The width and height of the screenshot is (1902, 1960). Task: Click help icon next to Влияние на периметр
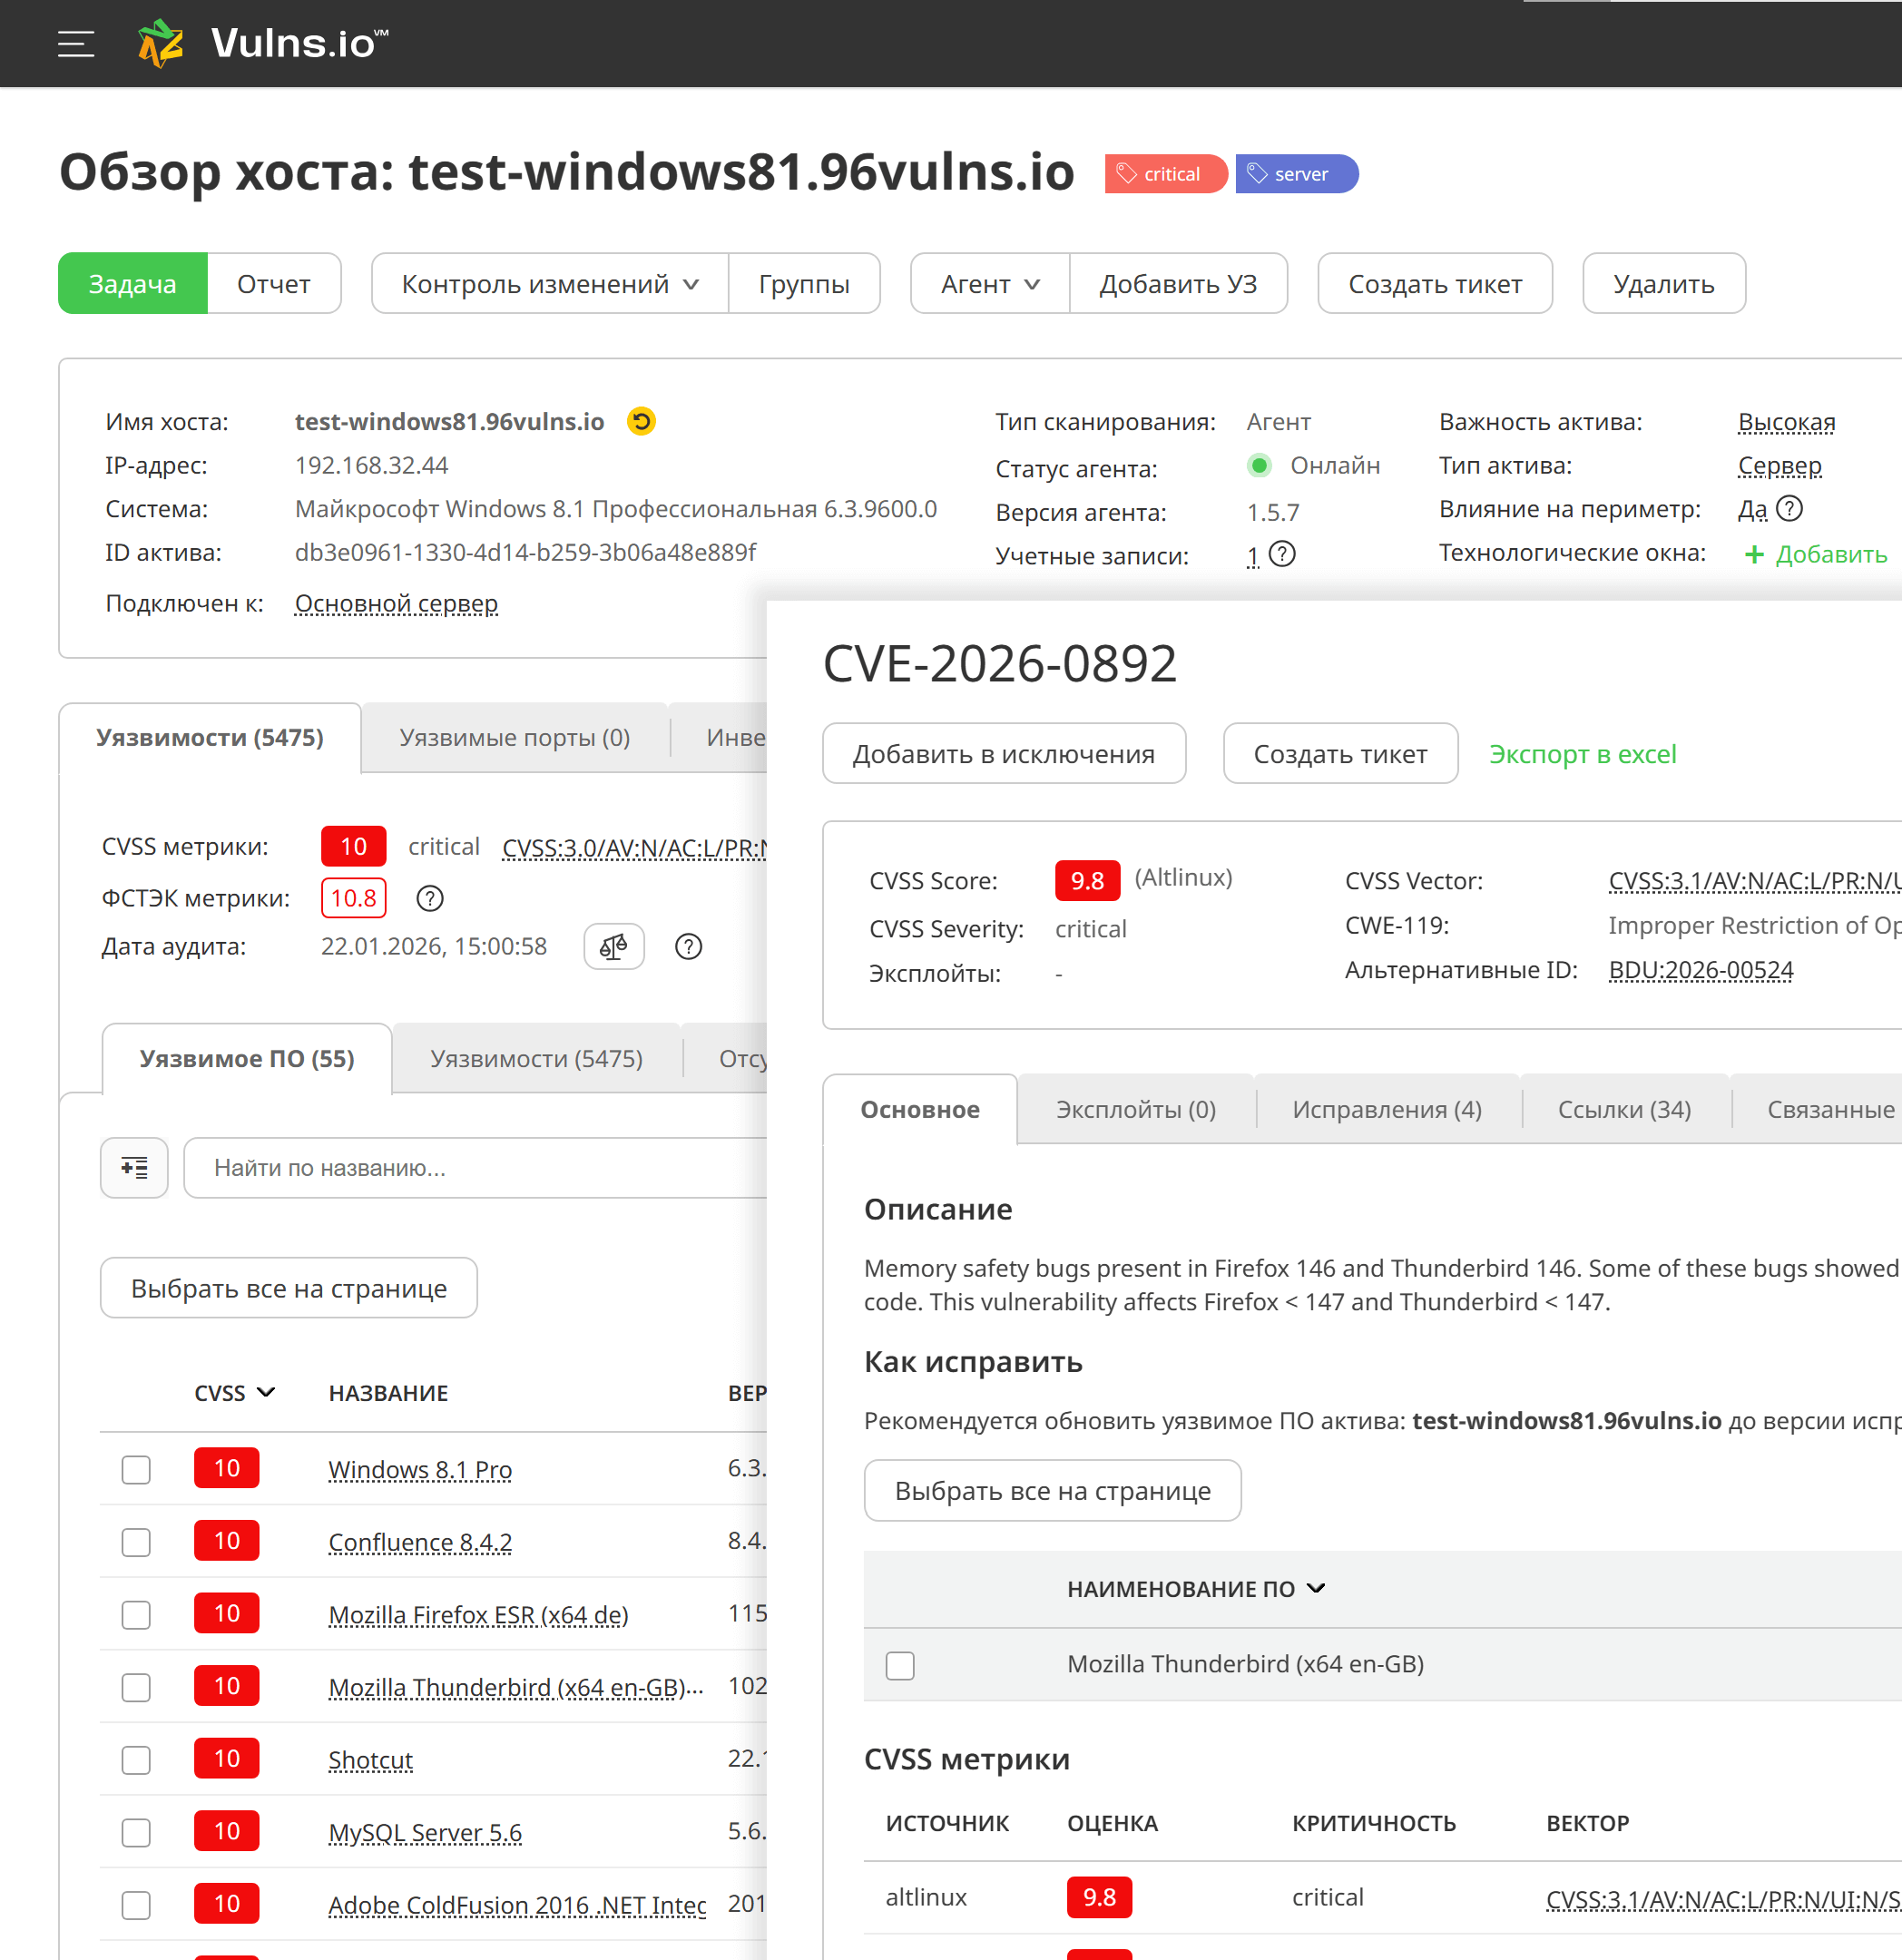[1790, 509]
